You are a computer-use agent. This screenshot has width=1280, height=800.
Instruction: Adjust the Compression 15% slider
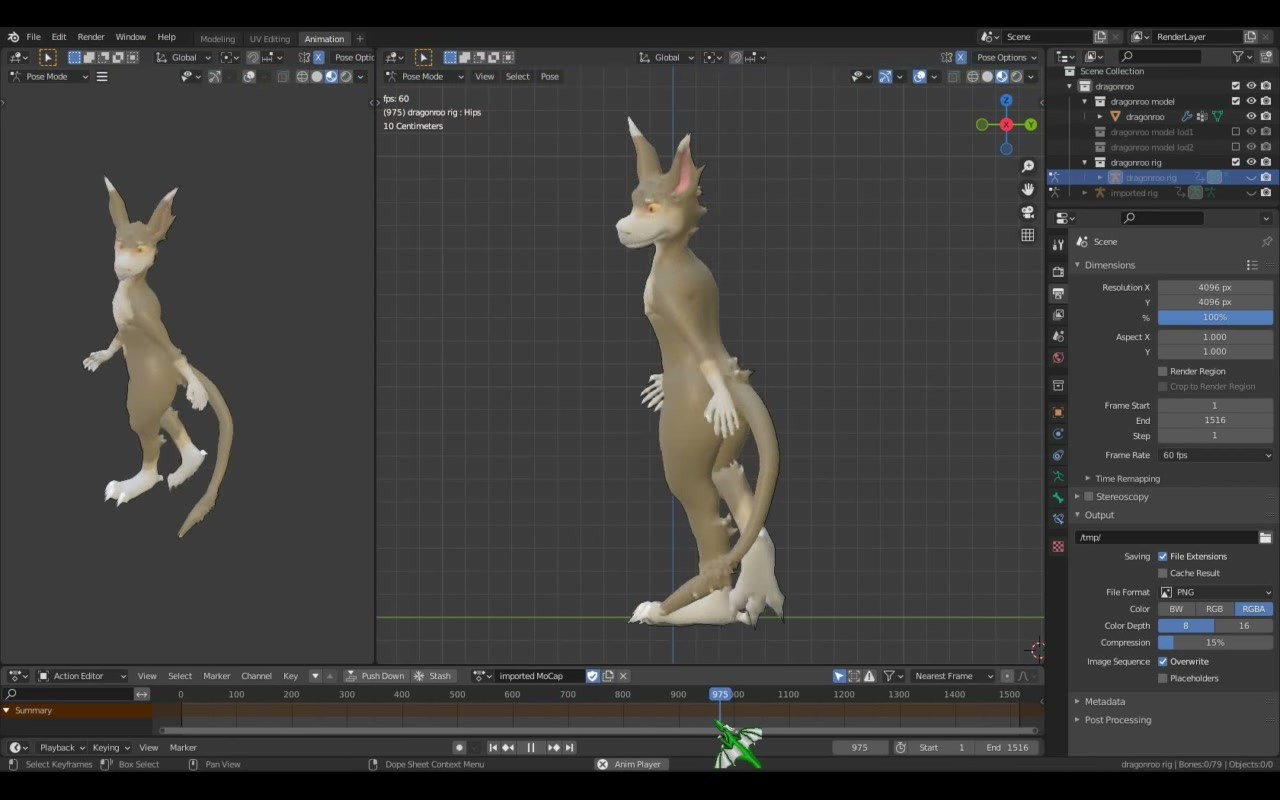1215,642
